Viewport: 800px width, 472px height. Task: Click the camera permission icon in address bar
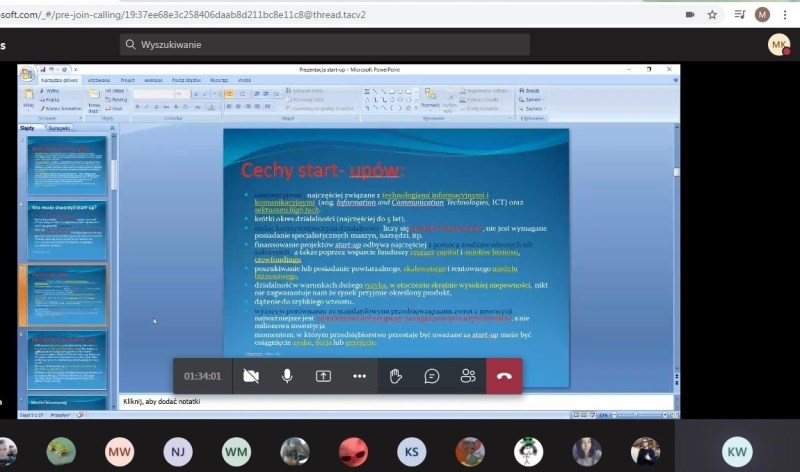[686, 15]
